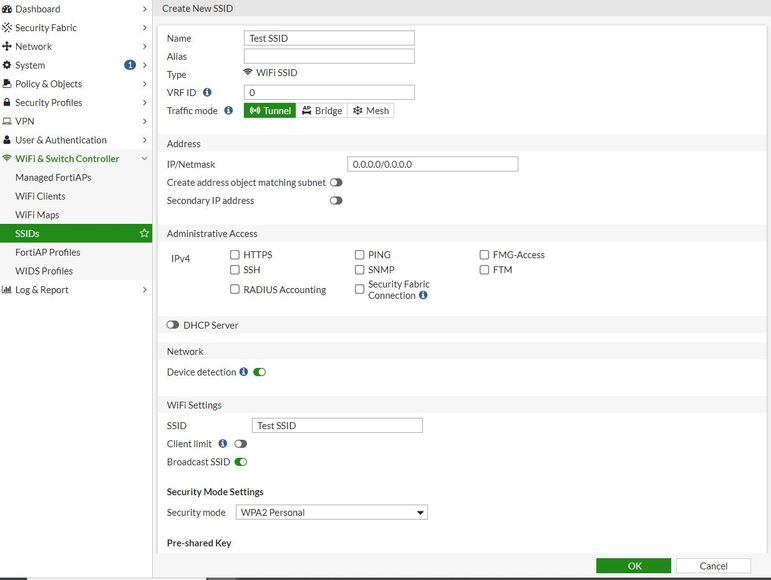Click the Traffic mode info icon
The height and width of the screenshot is (580, 771).
tap(229, 110)
